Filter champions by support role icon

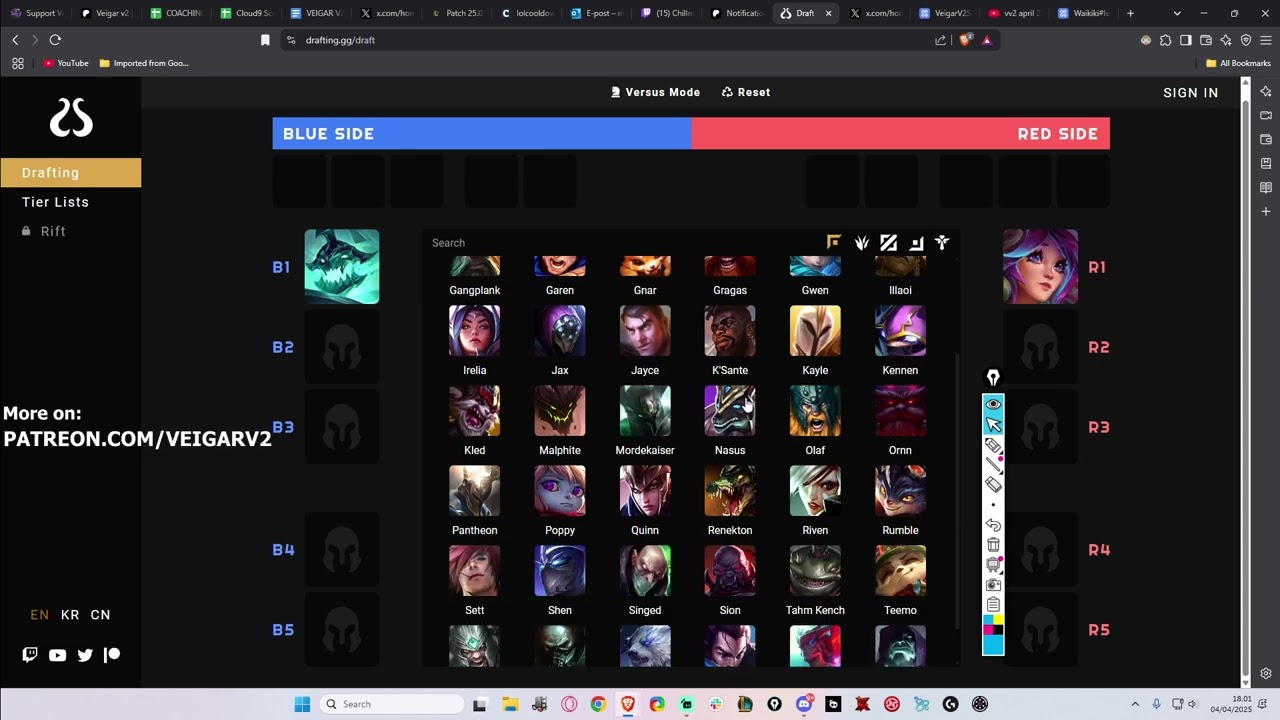click(942, 242)
